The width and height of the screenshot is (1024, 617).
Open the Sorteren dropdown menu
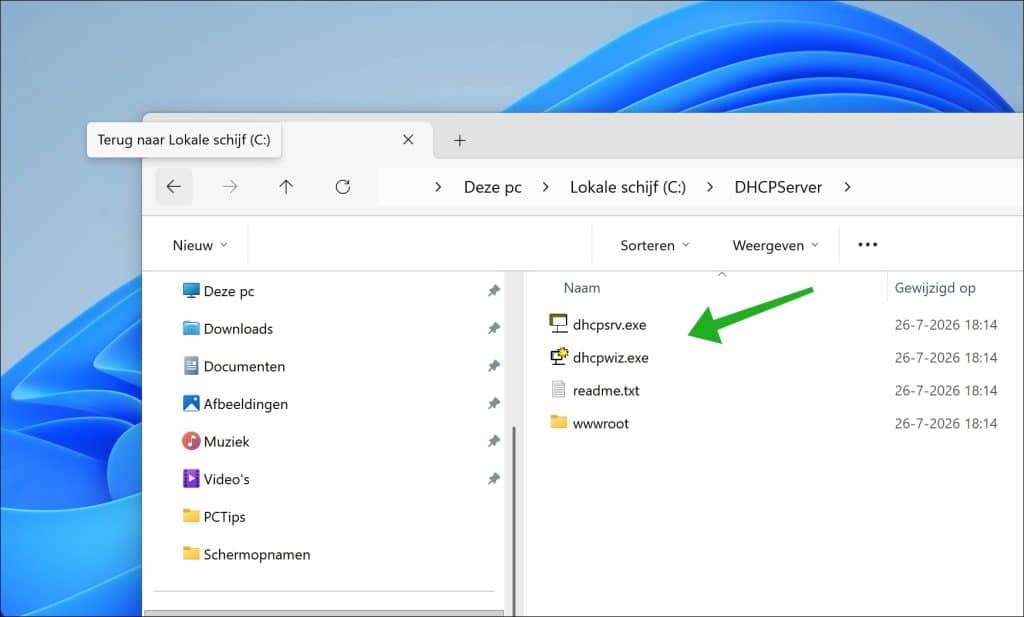(x=654, y=245)
